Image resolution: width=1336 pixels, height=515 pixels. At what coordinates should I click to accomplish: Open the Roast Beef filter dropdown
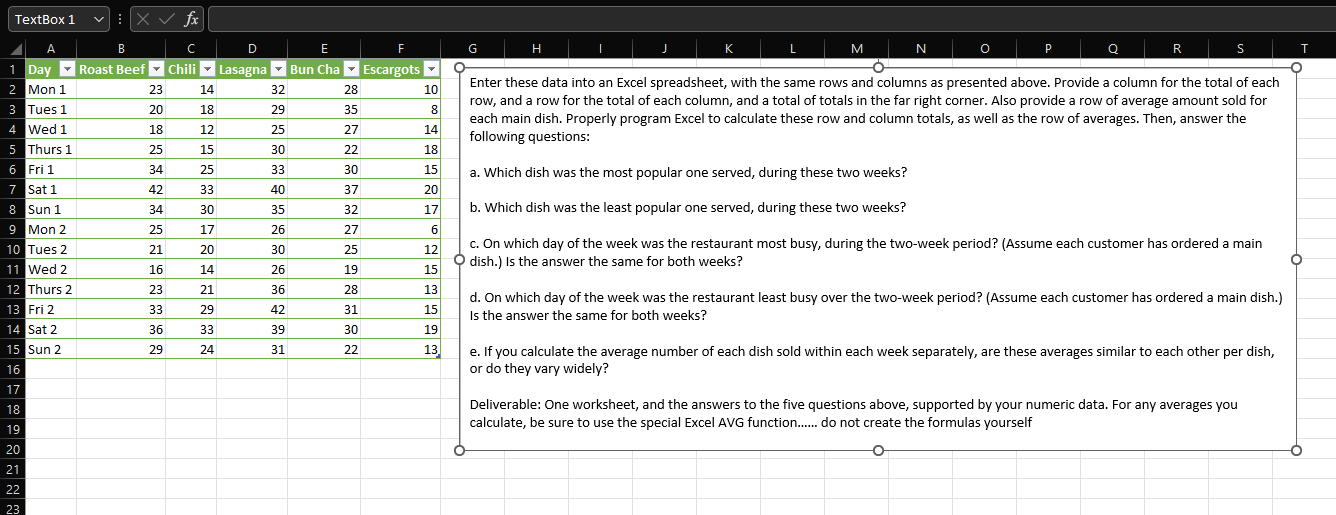point(155,69)
